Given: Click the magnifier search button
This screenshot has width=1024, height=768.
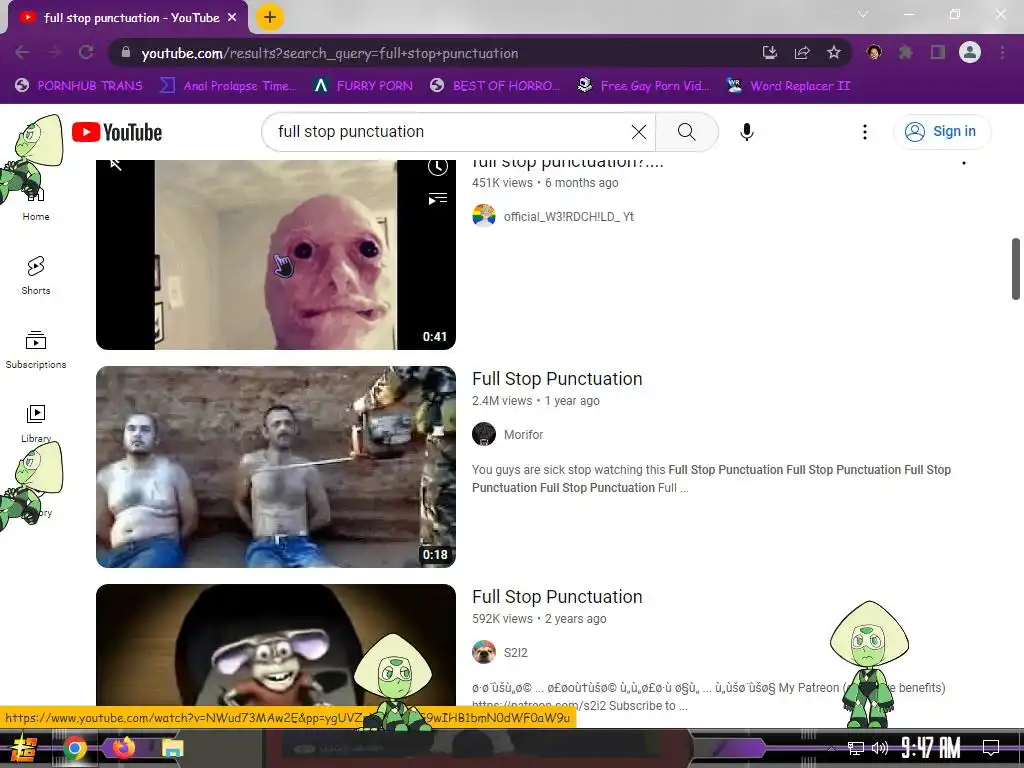Looking at the screenshot, I should (x=686, y=132).
